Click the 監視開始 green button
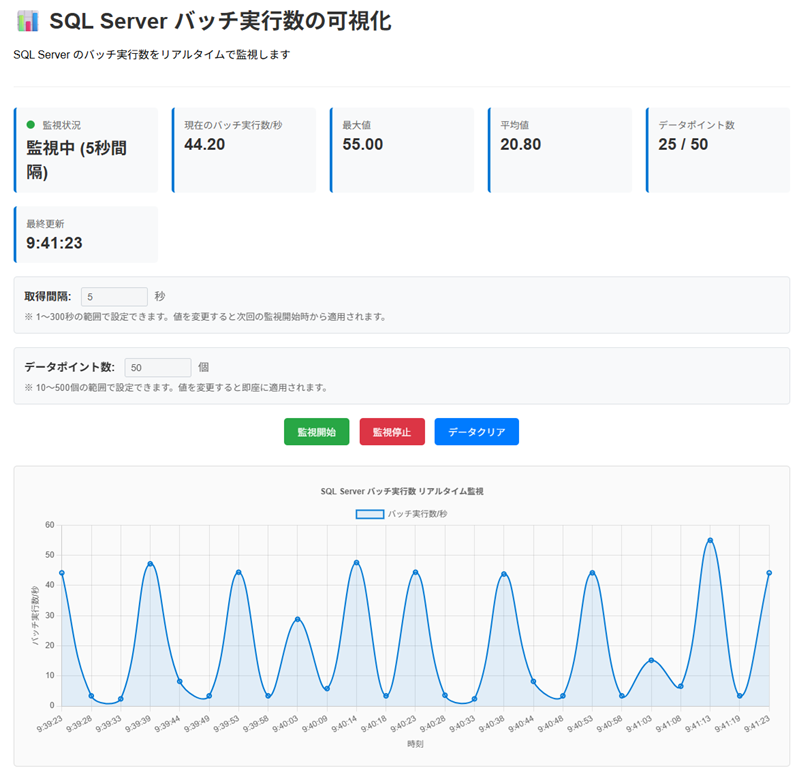 pyautogui.click(x=316, y=432)
